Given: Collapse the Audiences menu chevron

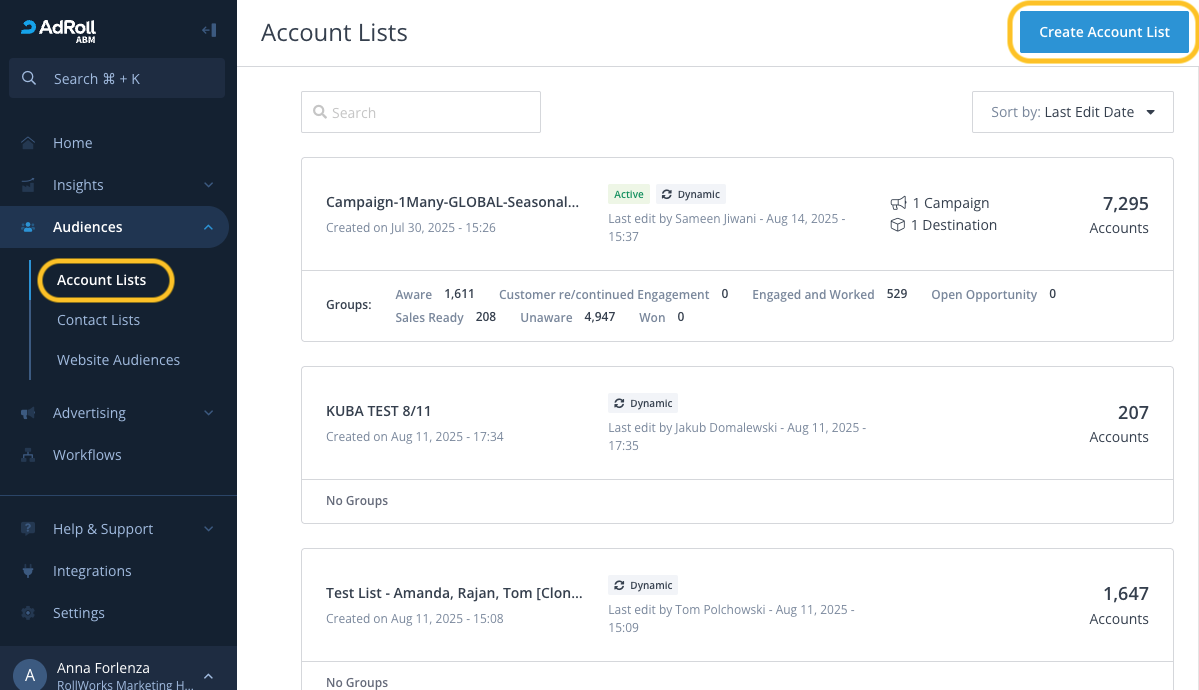Looking at the screenshot, I should [x=208, y=227].
